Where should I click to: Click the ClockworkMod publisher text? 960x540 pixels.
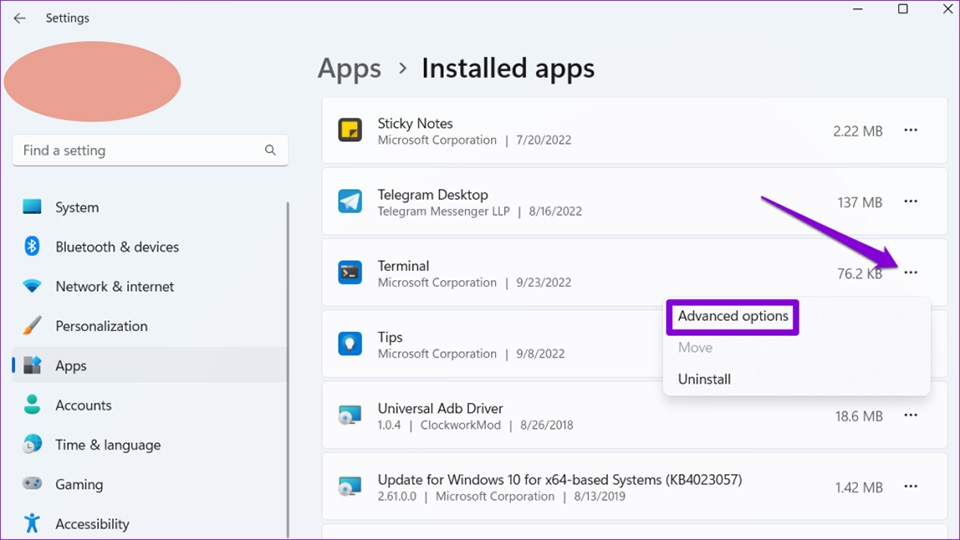click(460, 425)
